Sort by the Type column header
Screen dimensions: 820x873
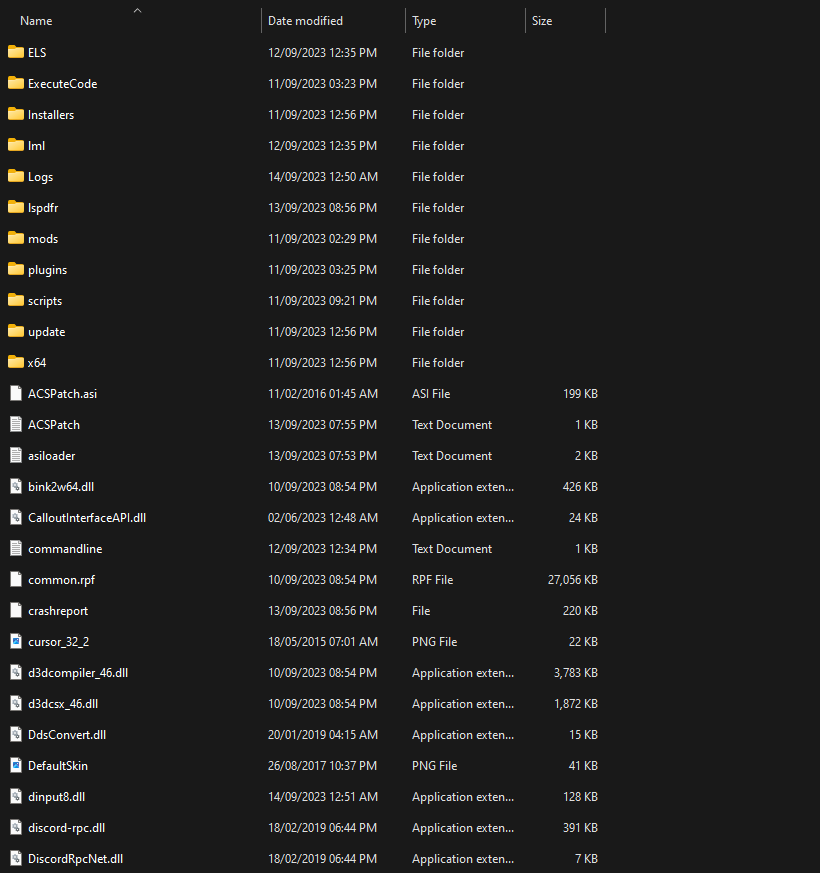click(424, 21)
